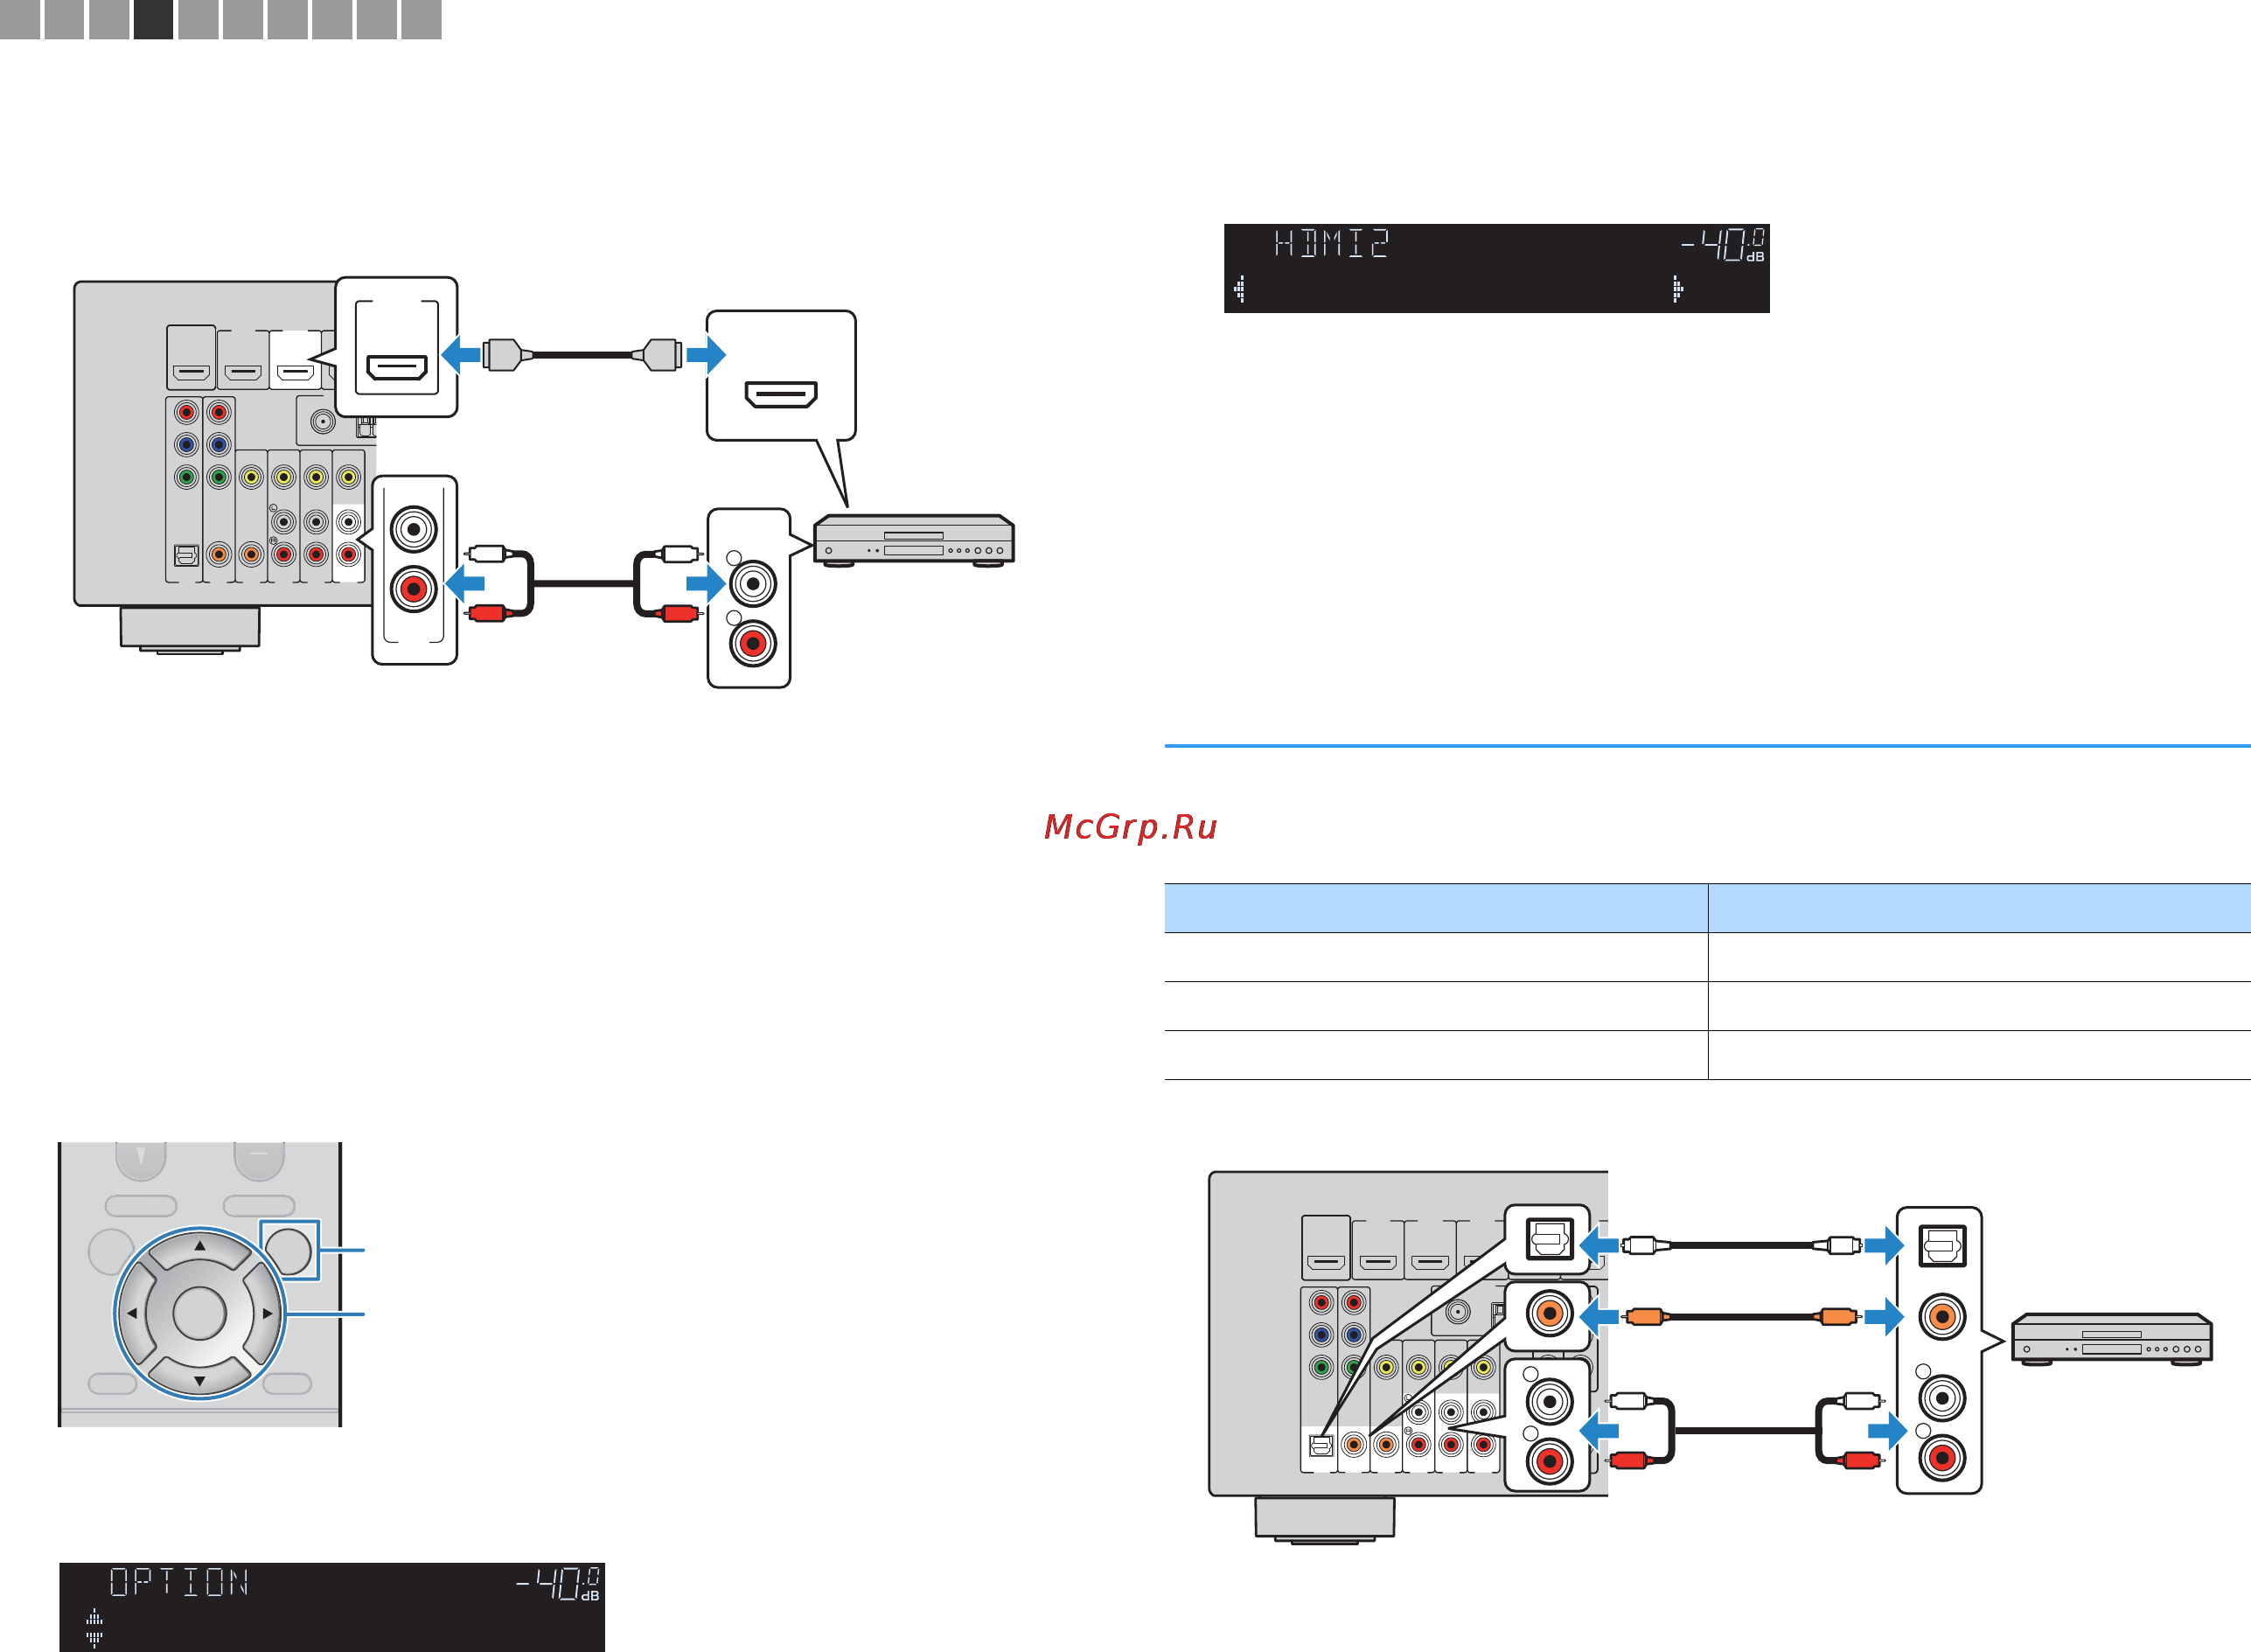Click the down arrow cursor key on the remote
2251x1652 pixels.
click(x=200, y=1380)
